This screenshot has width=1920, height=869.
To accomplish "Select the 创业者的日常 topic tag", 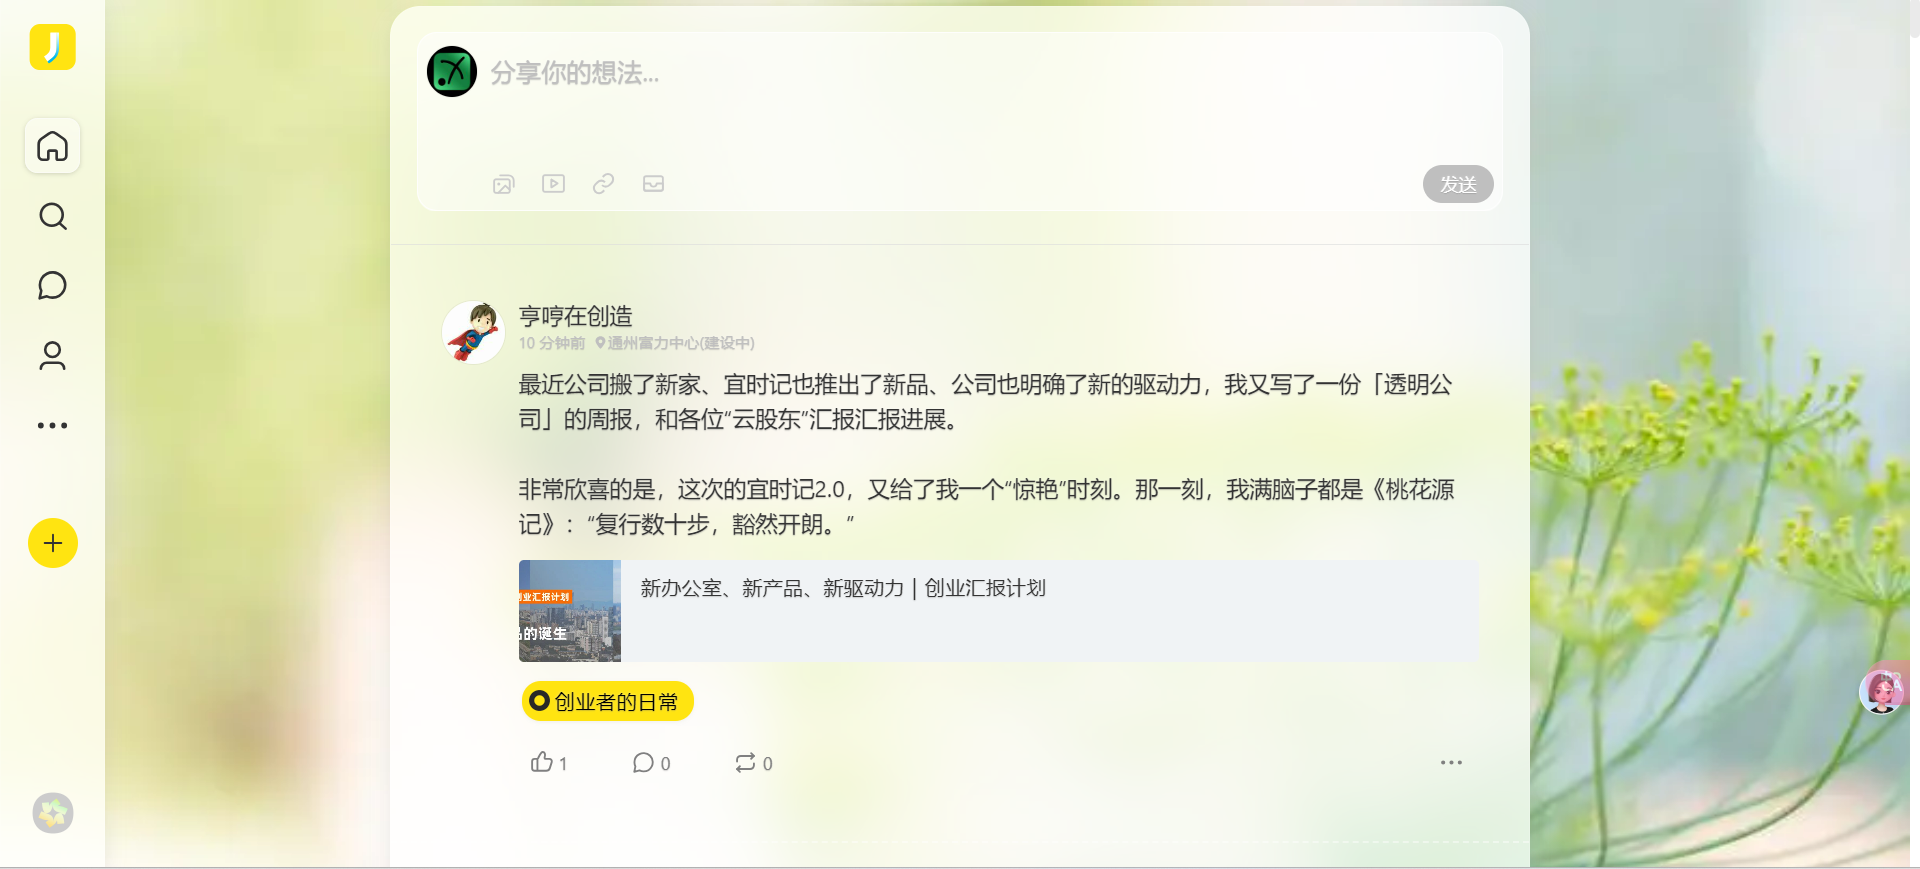I will (607, 702).
